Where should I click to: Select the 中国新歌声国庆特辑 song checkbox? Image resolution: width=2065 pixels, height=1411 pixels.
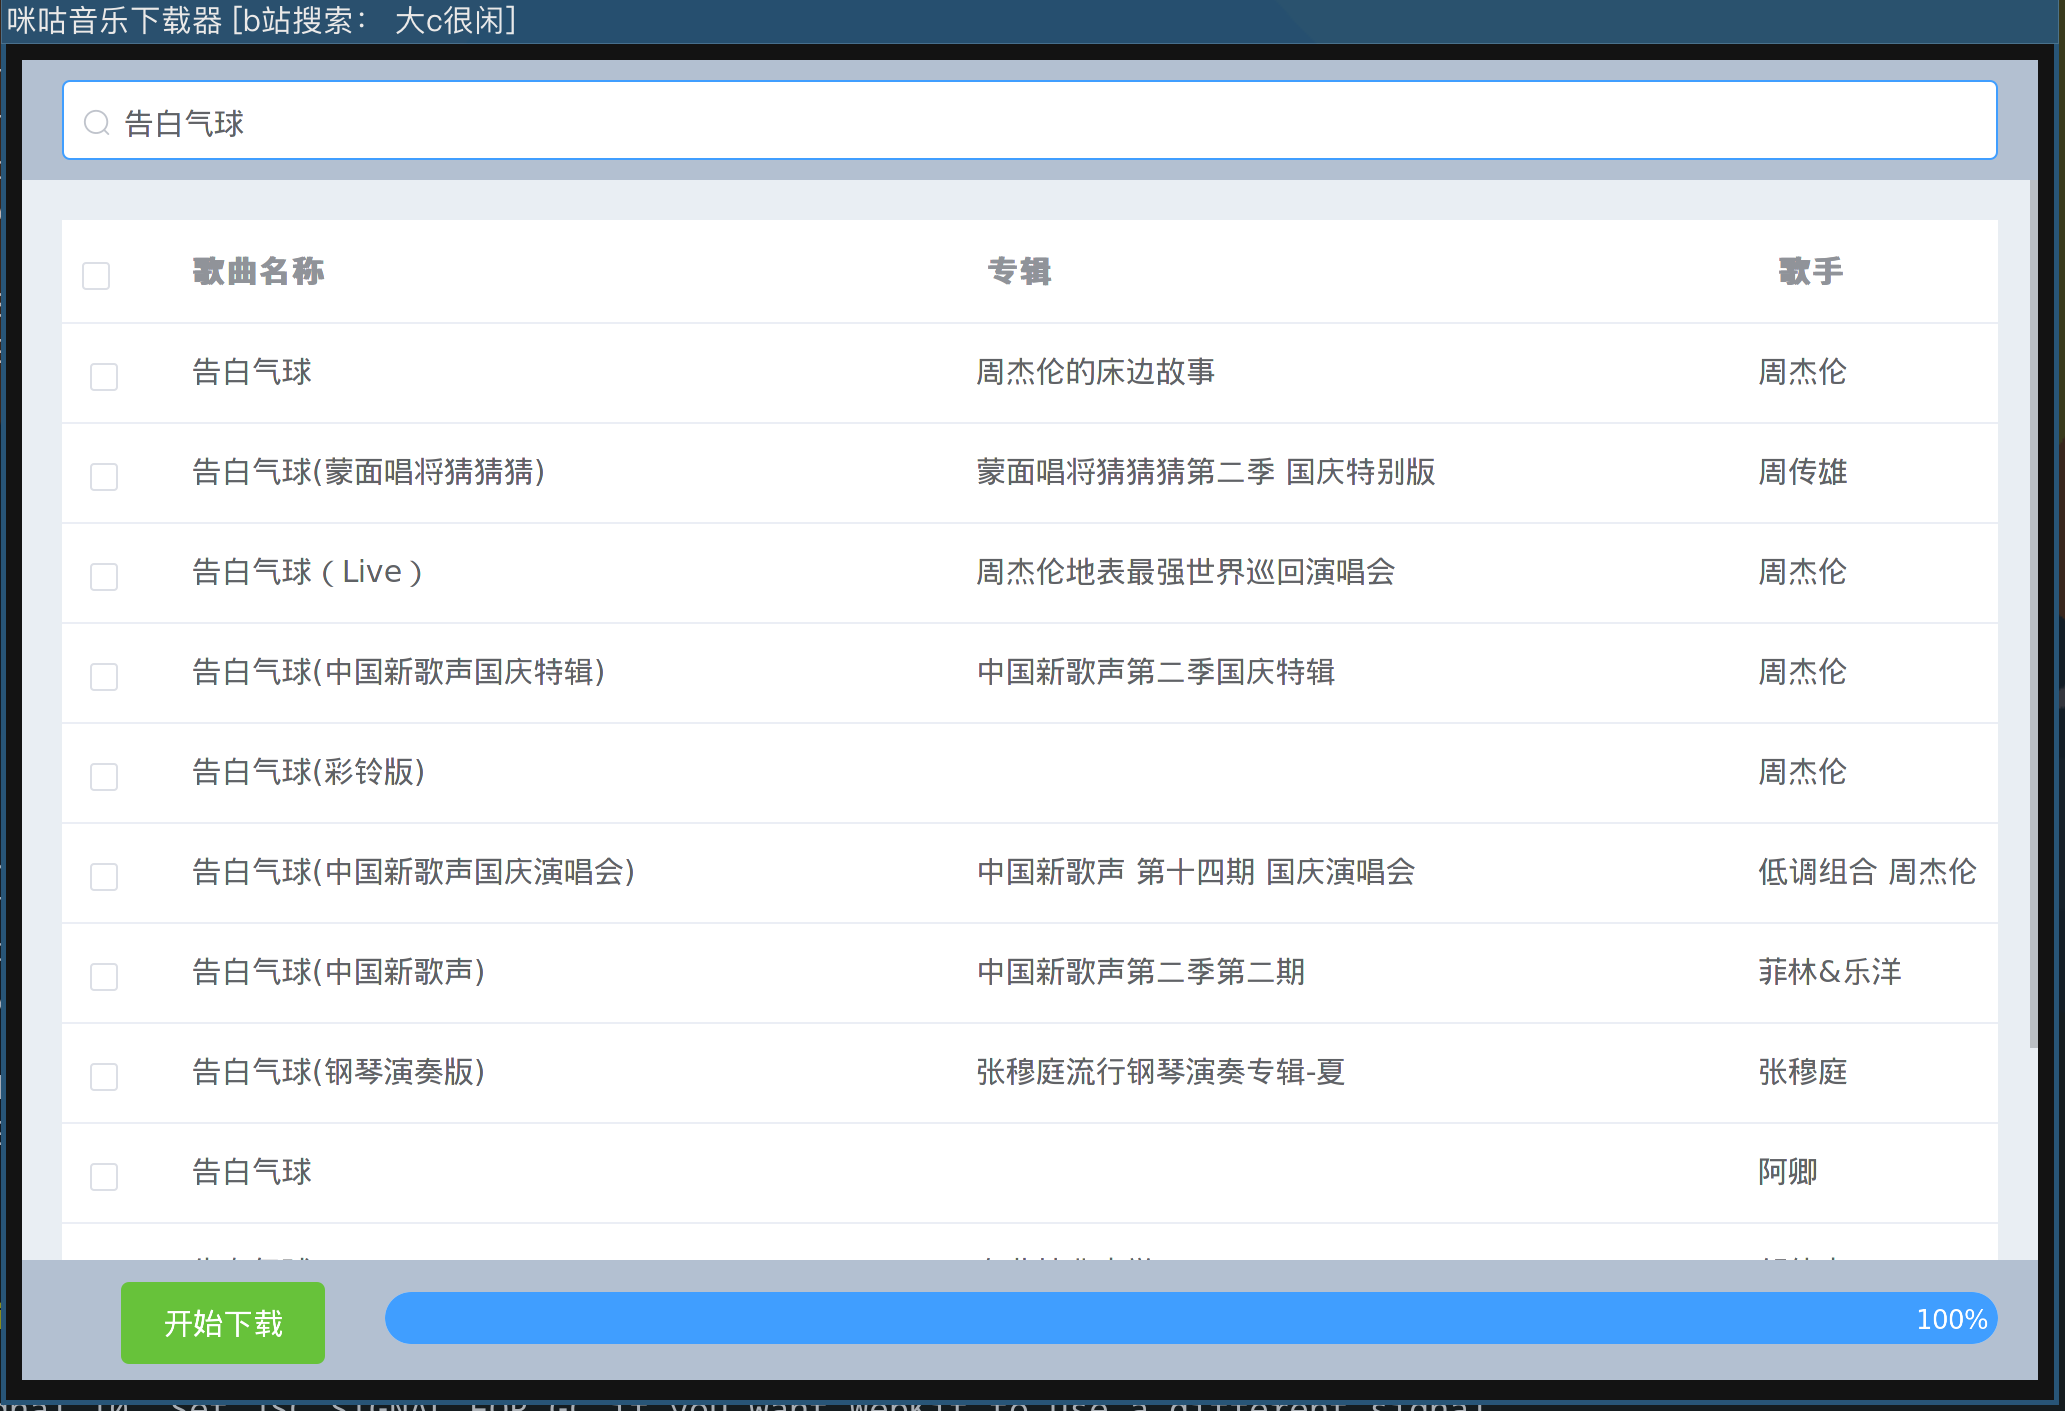pyautogui.click(x=104, y=676)
